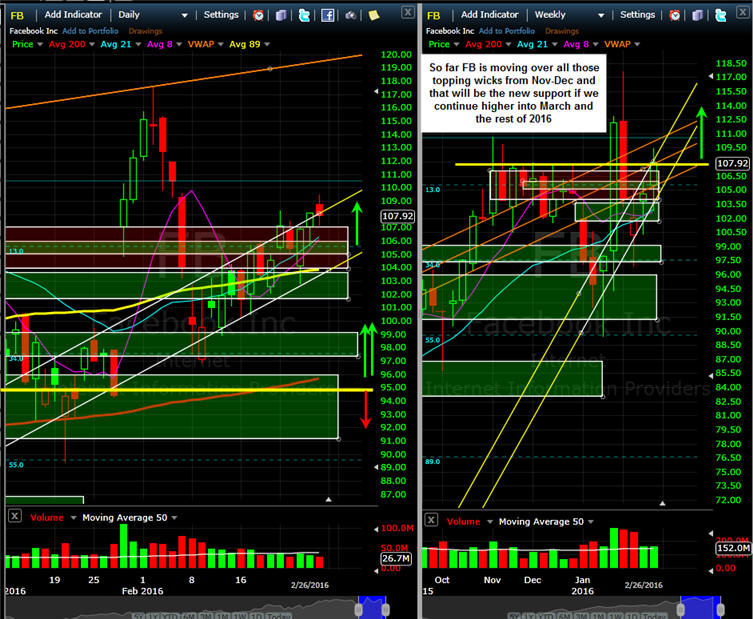Expand Avg 89 options in Daily chart
This screenshot has width=753, height=619.
267,44
